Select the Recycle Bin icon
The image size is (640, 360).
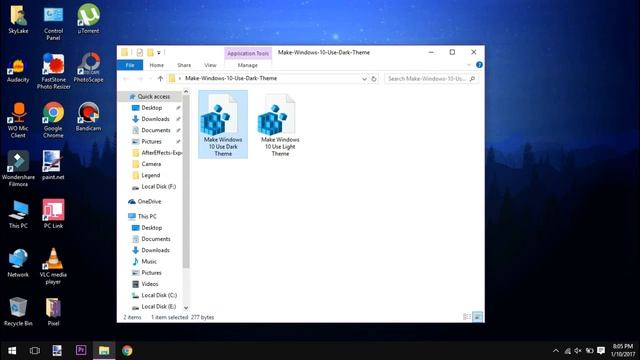(18, 311)
